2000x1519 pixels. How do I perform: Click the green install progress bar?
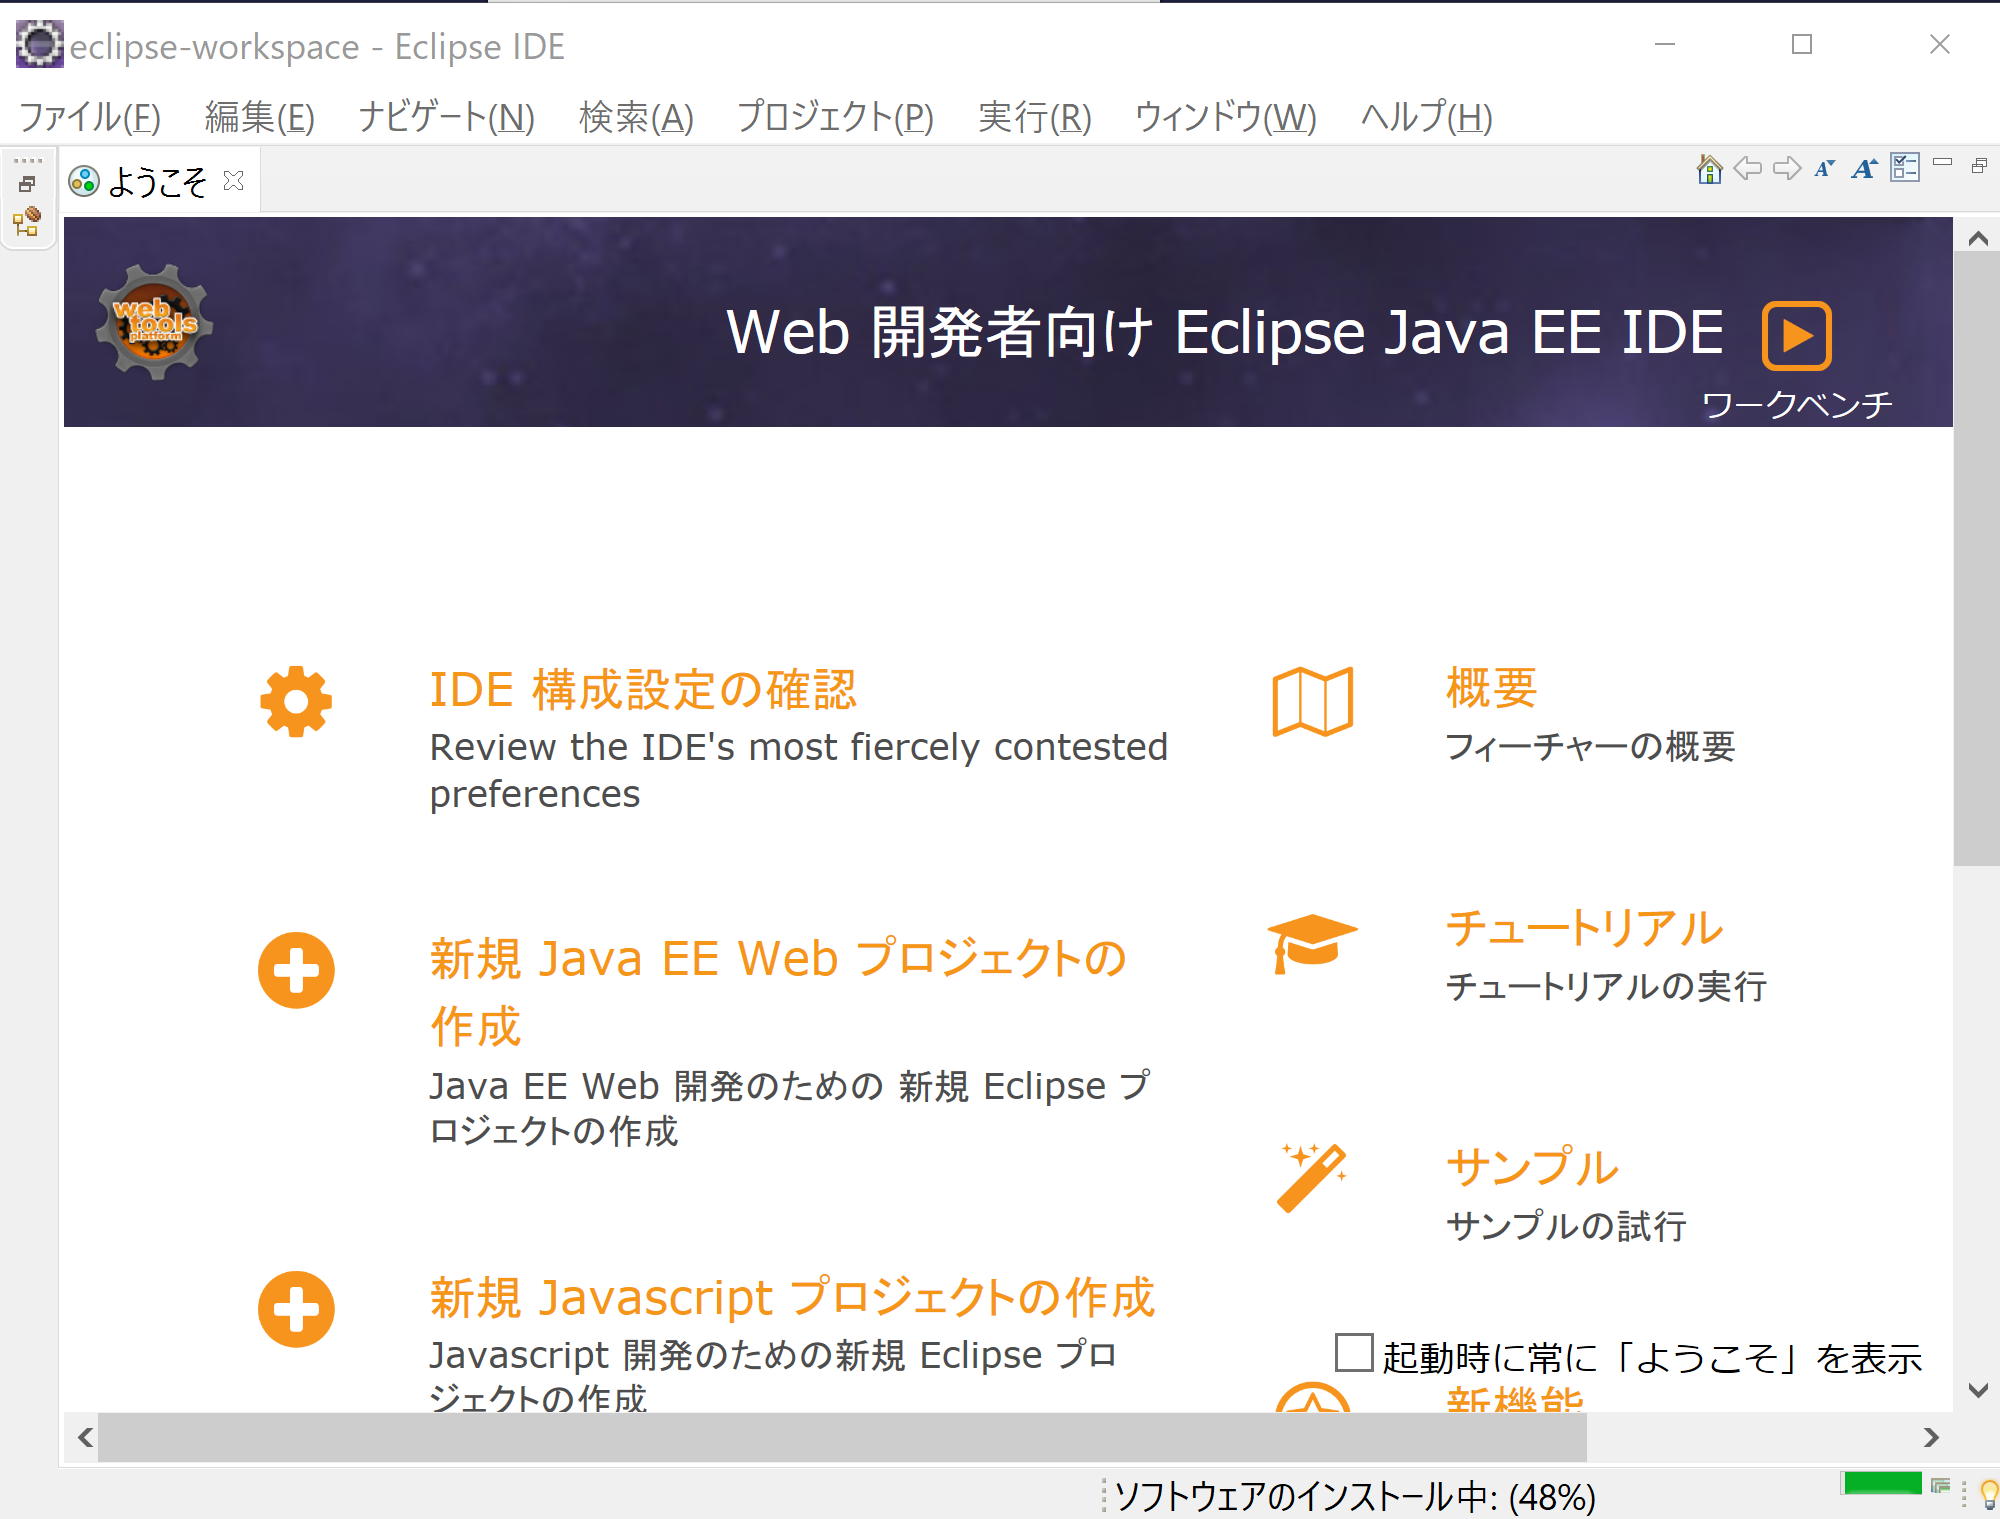(1882, 1483)
